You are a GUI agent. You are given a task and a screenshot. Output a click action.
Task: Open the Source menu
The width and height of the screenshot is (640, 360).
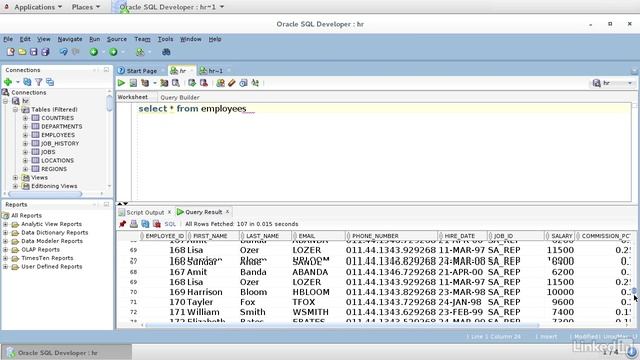pyautogui.click(x=117, y=39)
